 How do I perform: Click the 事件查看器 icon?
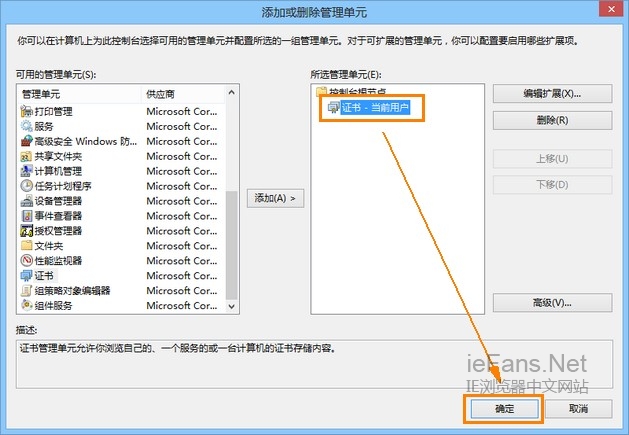[x=26, y=216]
